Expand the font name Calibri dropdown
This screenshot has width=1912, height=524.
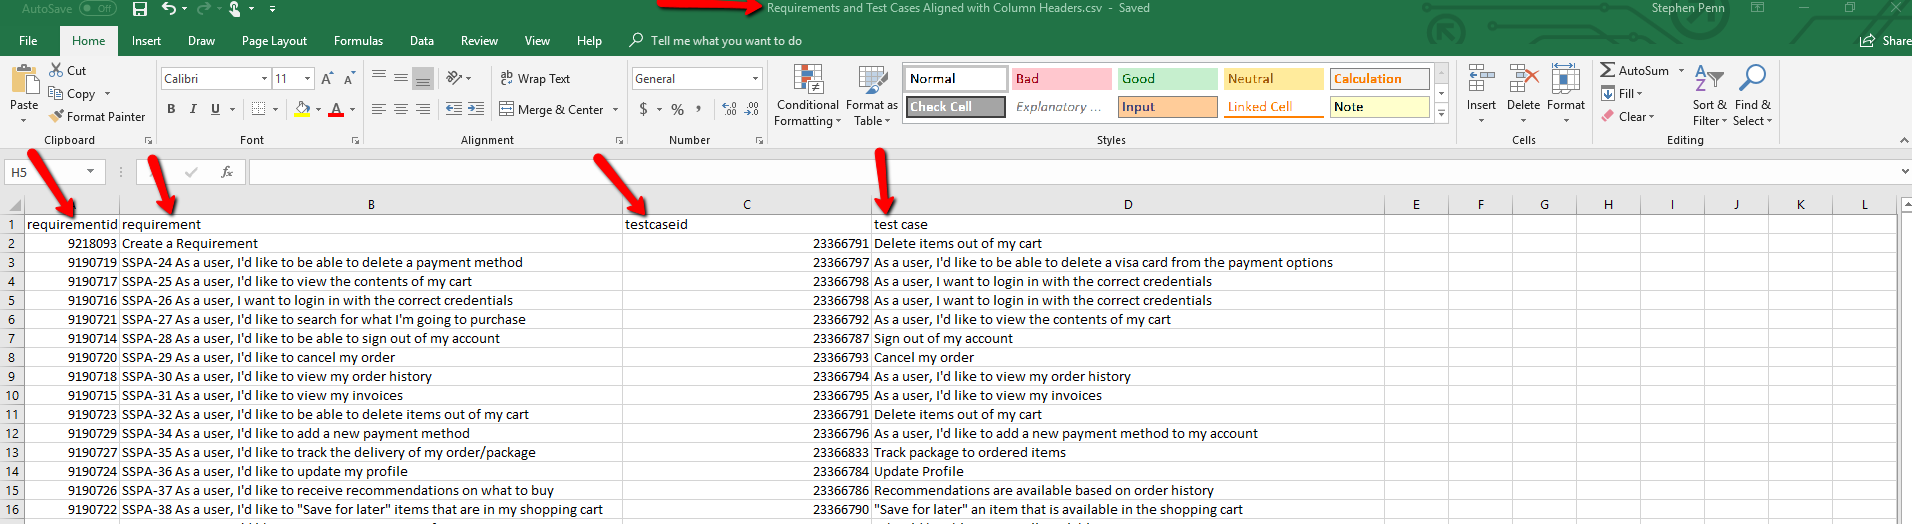264,79
